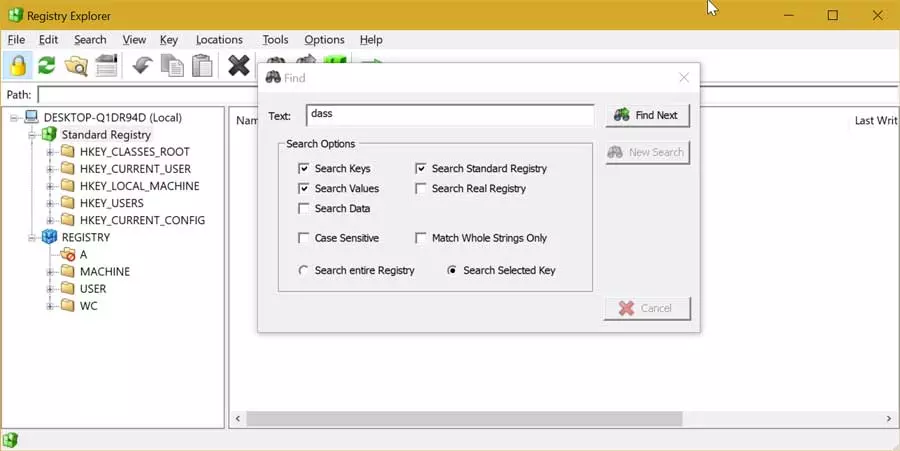Click the binoculars icon in Find title
900x451 pixels.
(273, 77)
